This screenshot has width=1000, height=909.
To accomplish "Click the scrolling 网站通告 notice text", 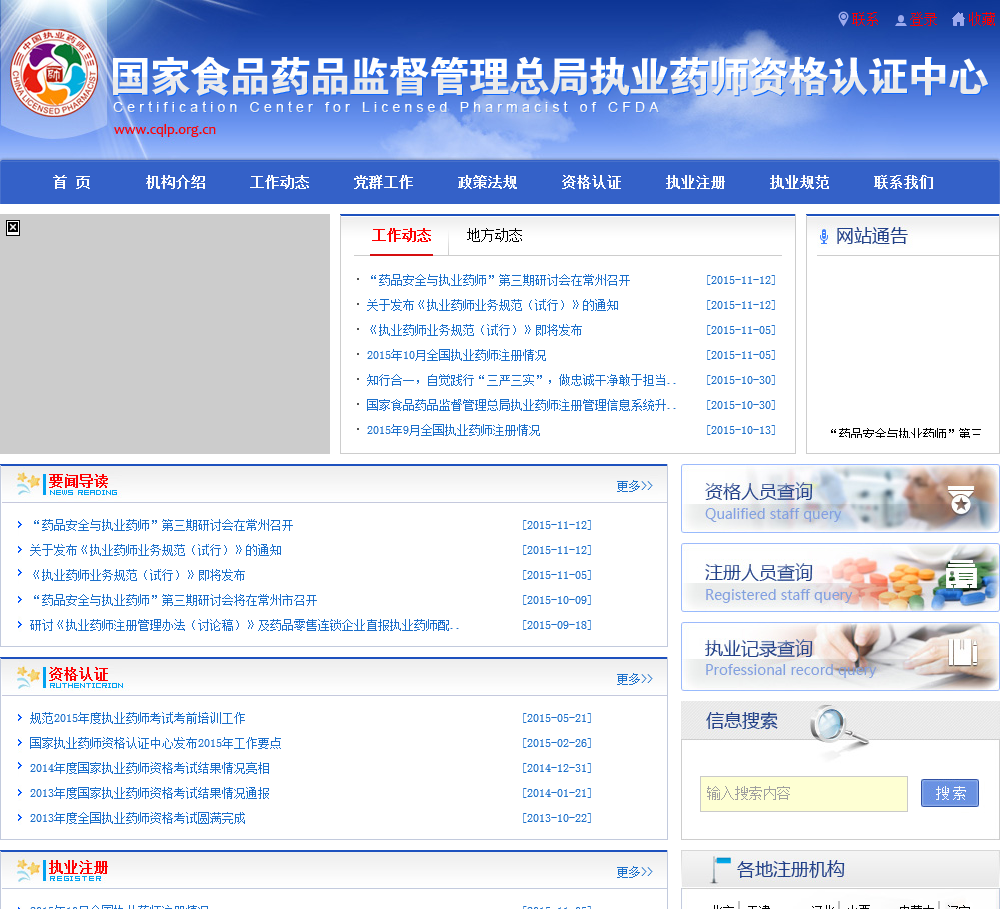I will 906,433.
